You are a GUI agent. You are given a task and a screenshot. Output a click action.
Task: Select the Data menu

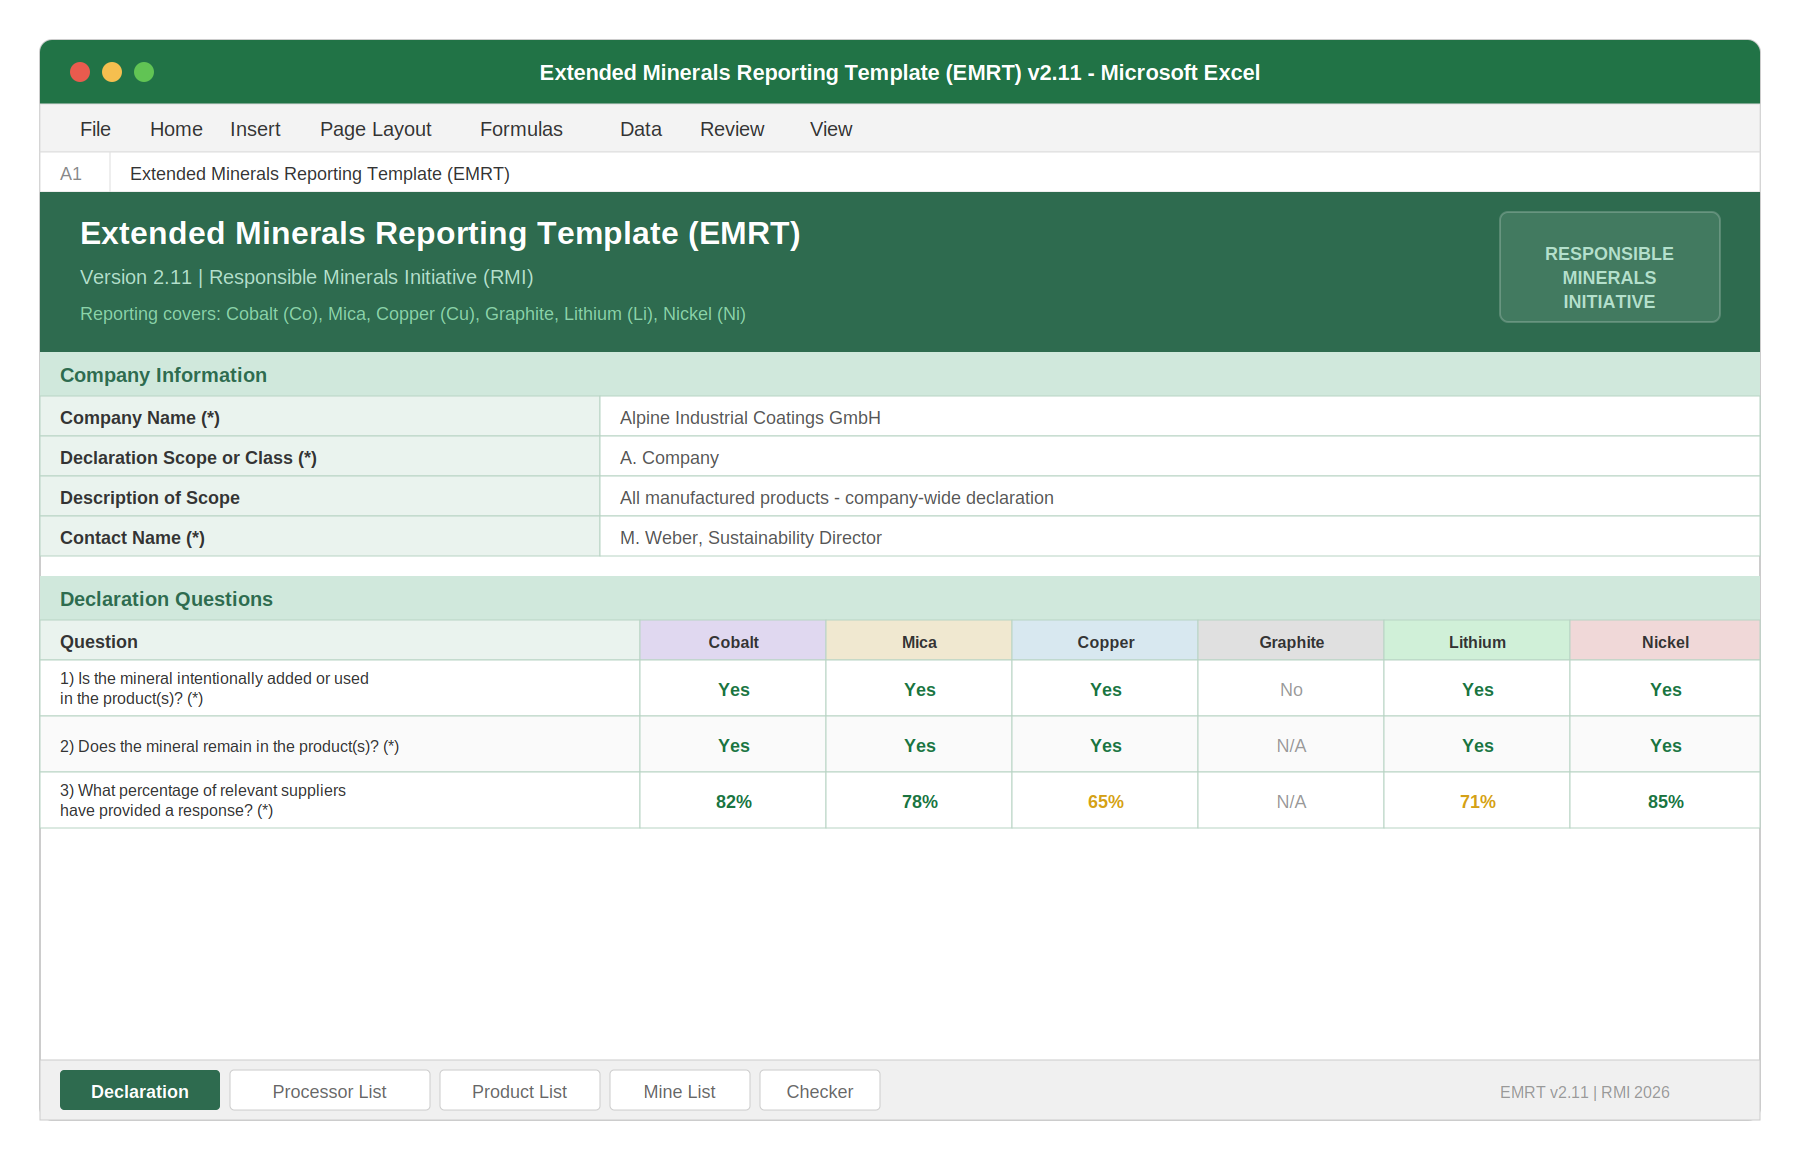(x=640, y=128)
